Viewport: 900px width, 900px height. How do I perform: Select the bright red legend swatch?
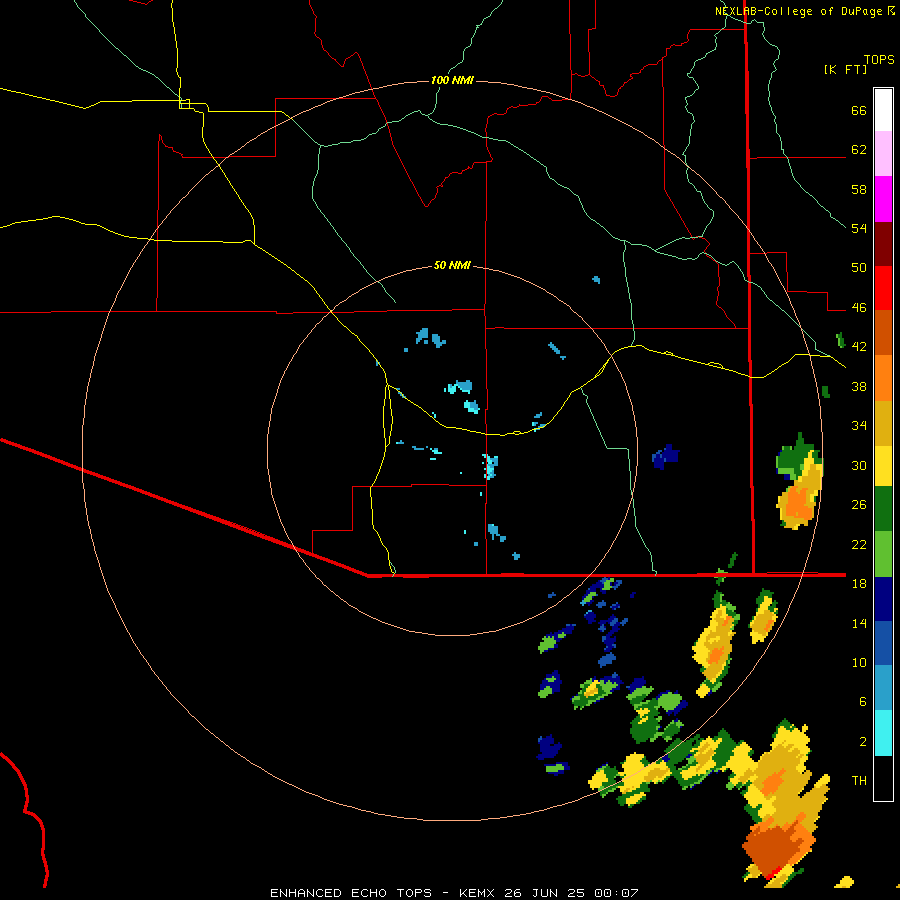pos(883,288)
